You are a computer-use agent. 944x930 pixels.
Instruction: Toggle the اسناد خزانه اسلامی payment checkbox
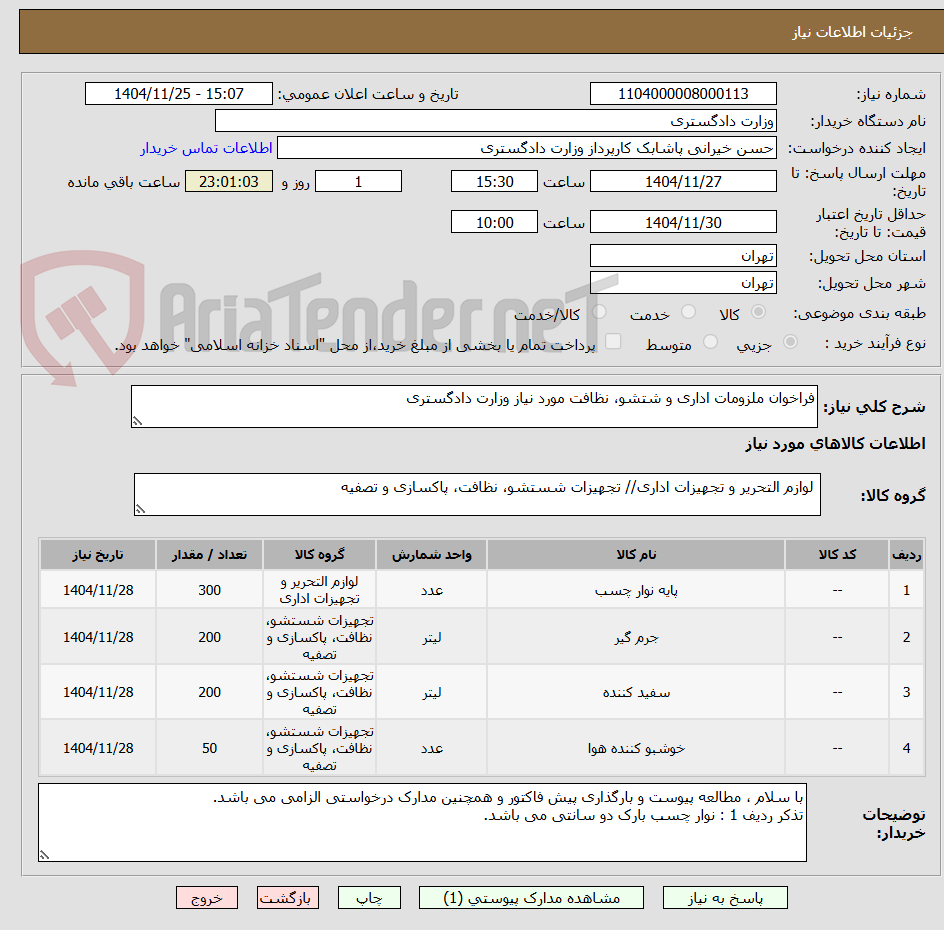tap(613, 341)
